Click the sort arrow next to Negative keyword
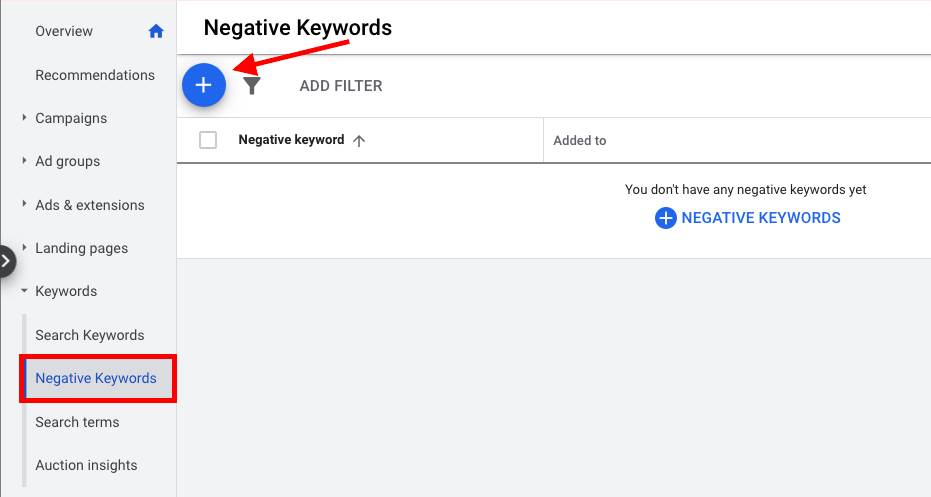The image size is (931, 497). tap(359, 141)
